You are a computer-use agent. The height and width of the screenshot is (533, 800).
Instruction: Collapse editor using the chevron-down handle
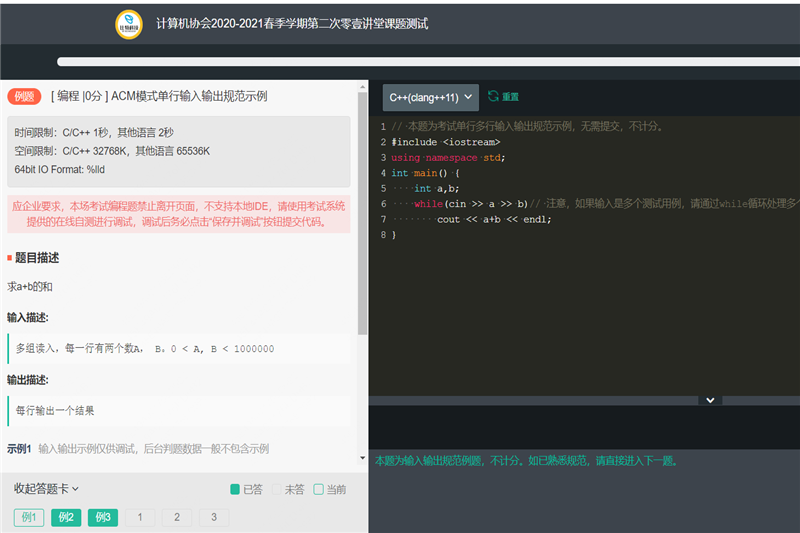(710, 400)
